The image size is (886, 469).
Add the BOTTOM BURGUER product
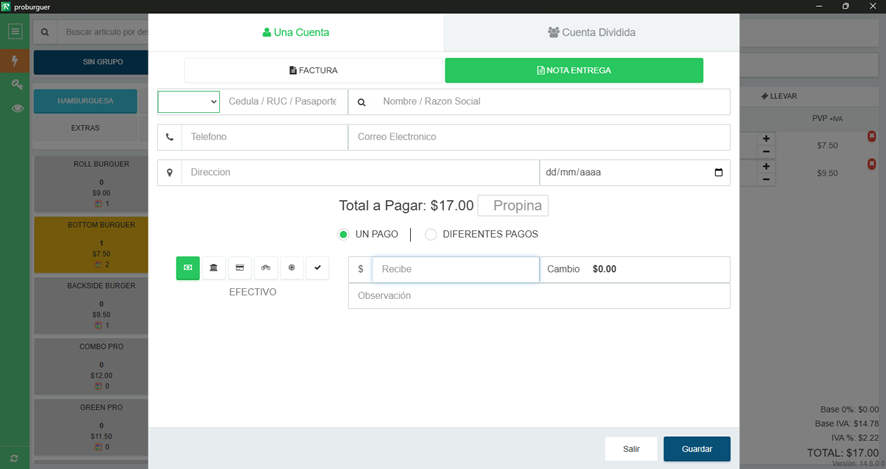[x=91, y=245]
